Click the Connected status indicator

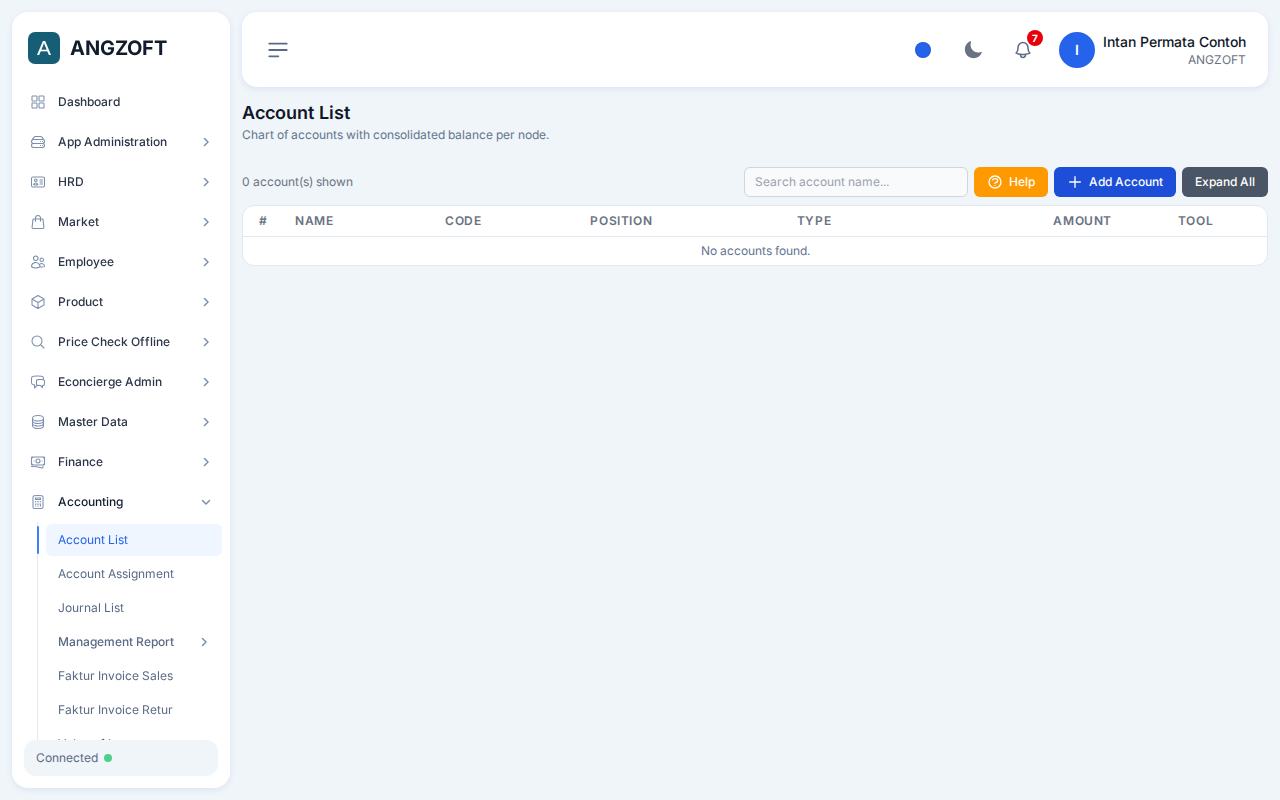[121, 758]
